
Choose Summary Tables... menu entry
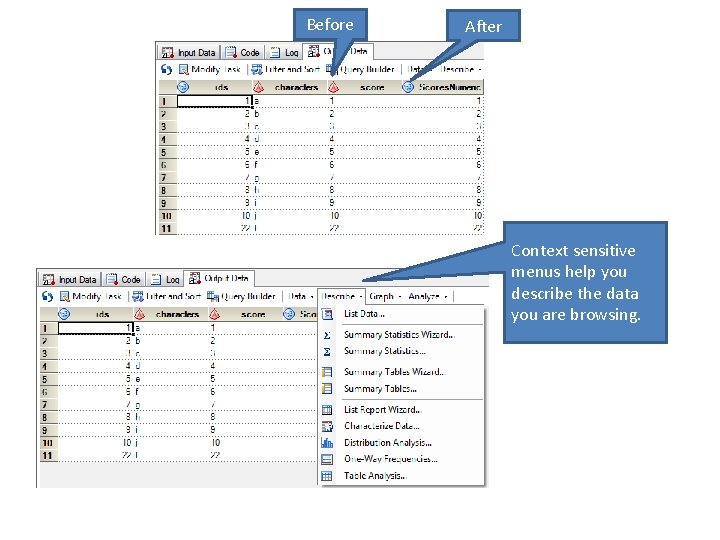[x=401, y=388]
